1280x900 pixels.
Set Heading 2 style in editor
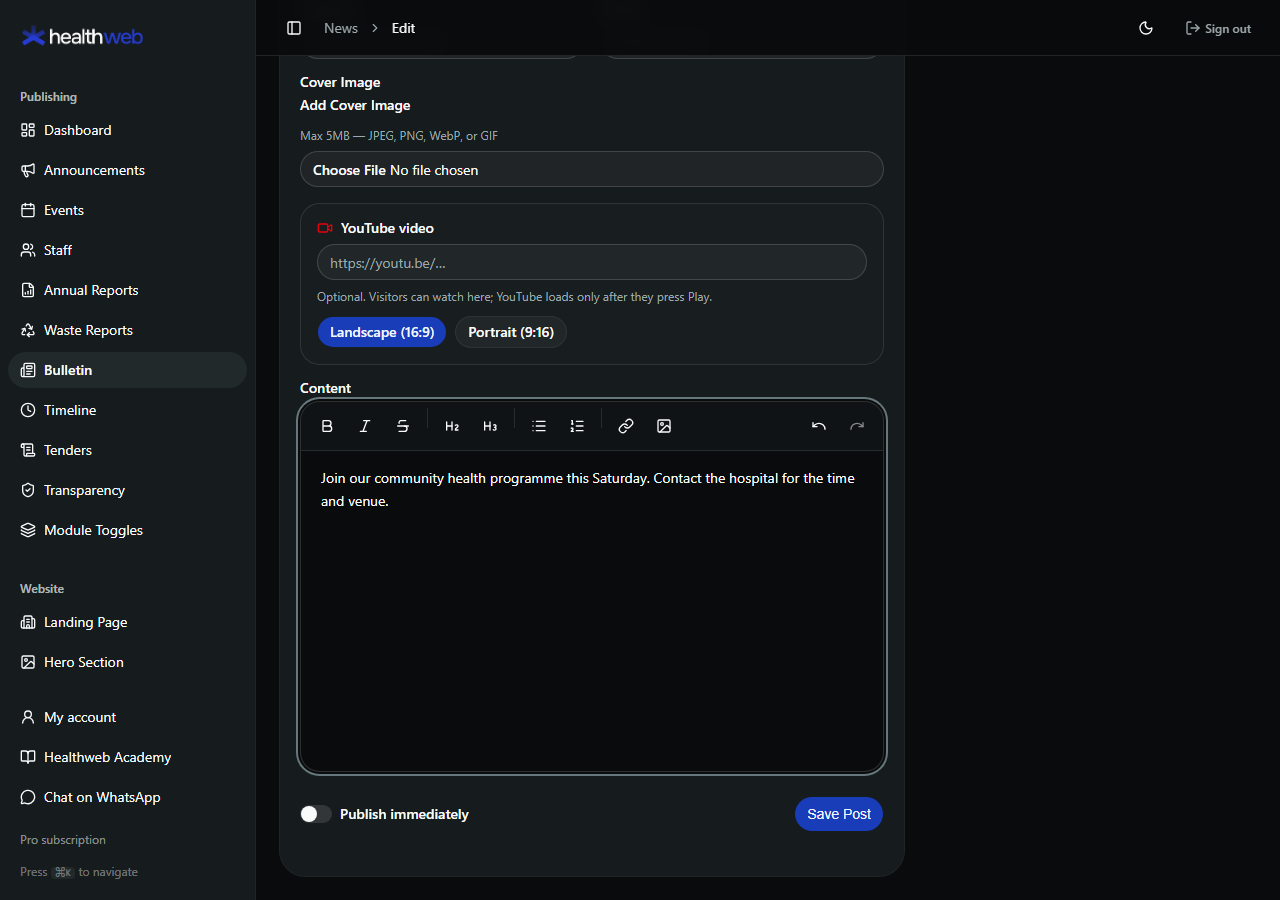pyautogui.click(x=452, y=426)
